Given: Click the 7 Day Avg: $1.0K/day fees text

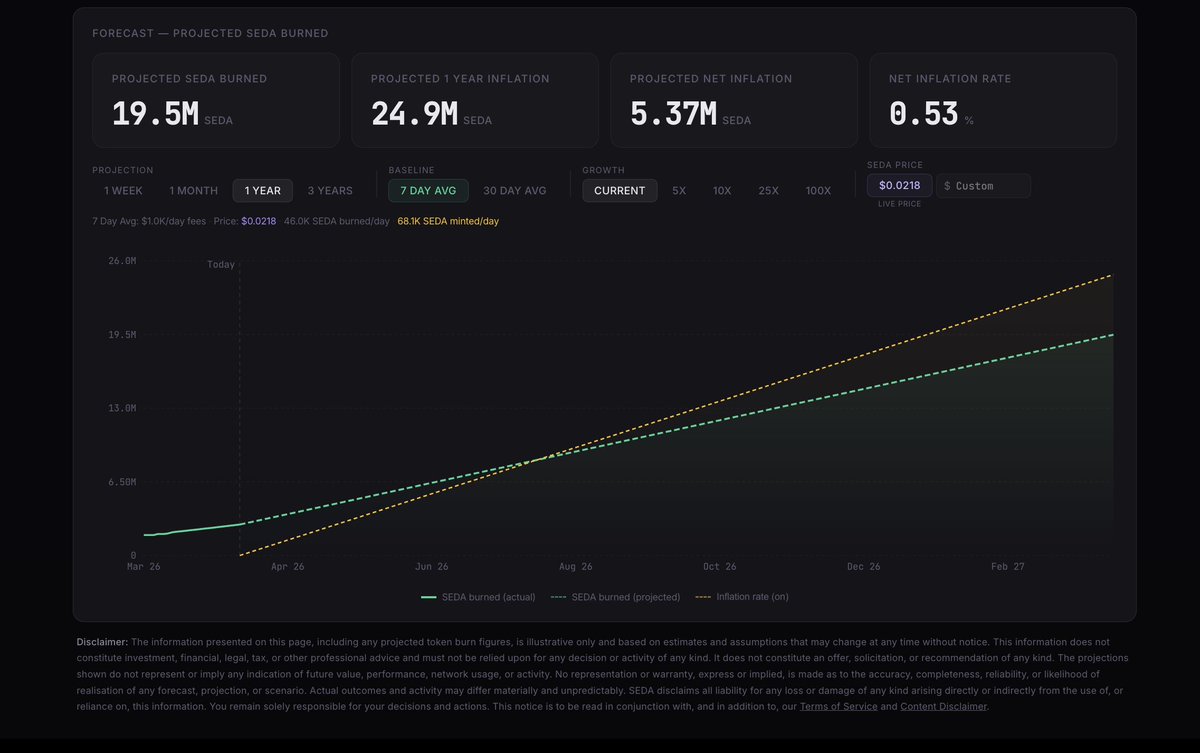Looking at the screenshot, I should [x=149, y=221].
